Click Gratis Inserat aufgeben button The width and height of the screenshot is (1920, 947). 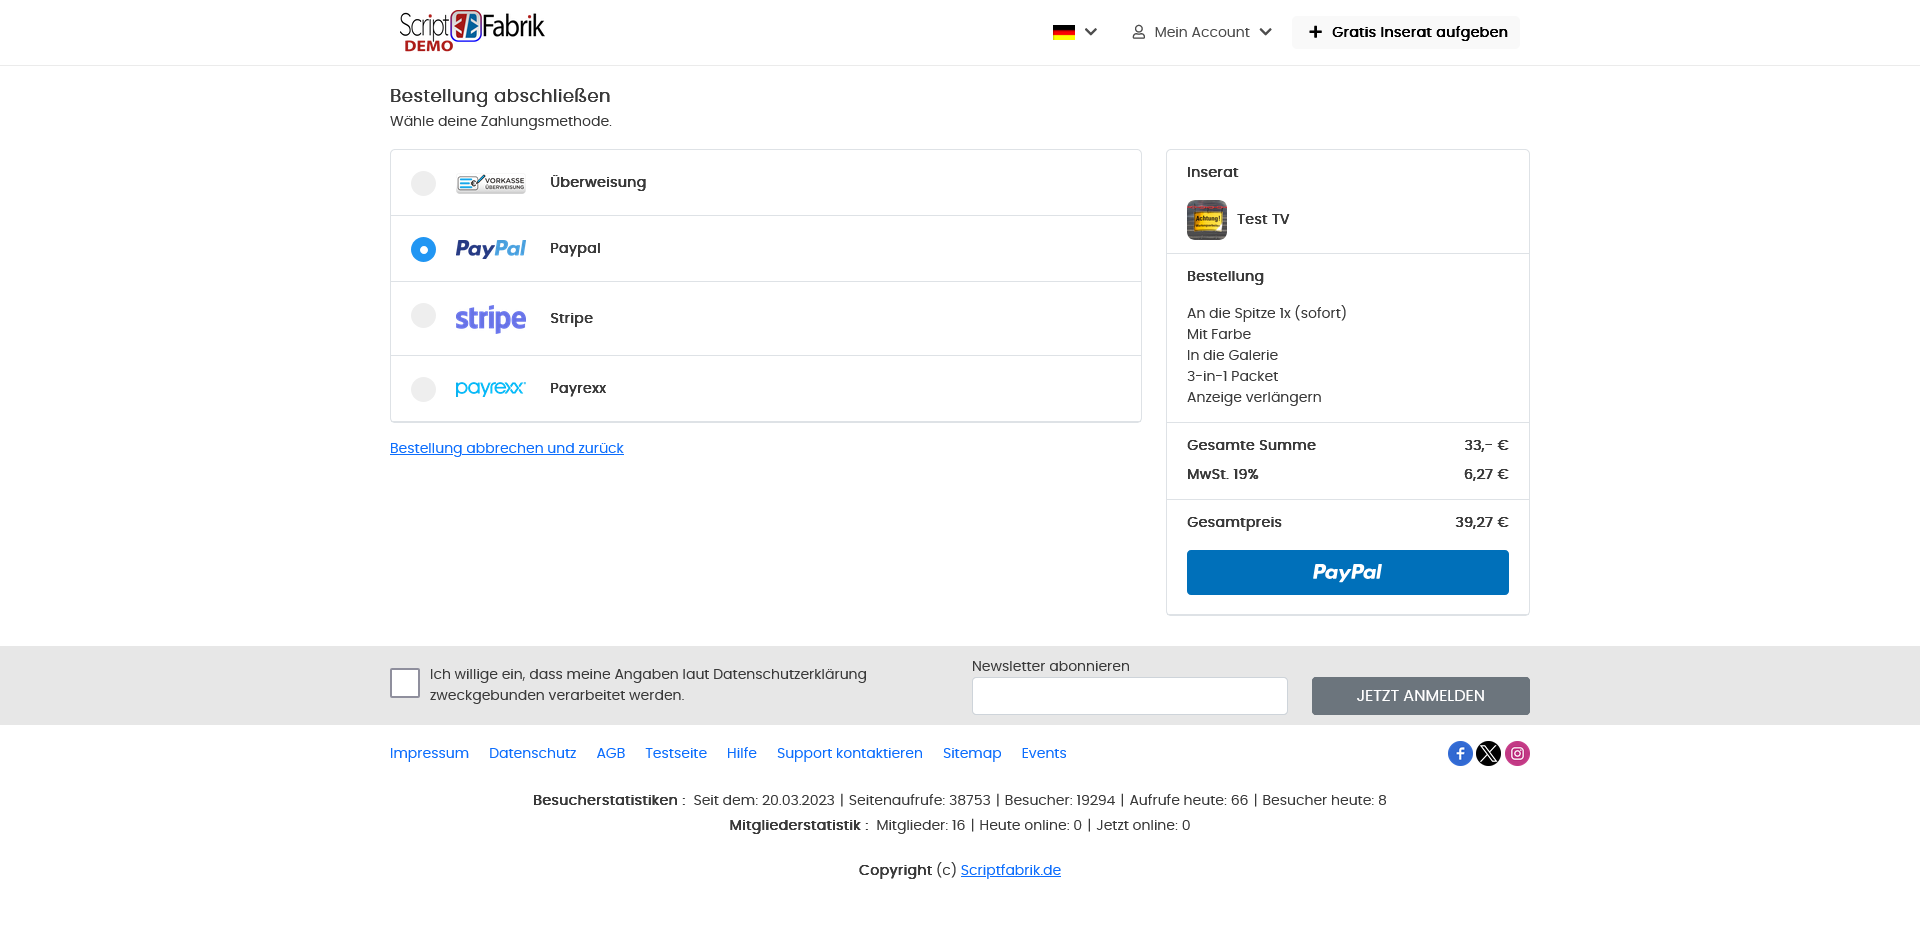[1406, 32]
